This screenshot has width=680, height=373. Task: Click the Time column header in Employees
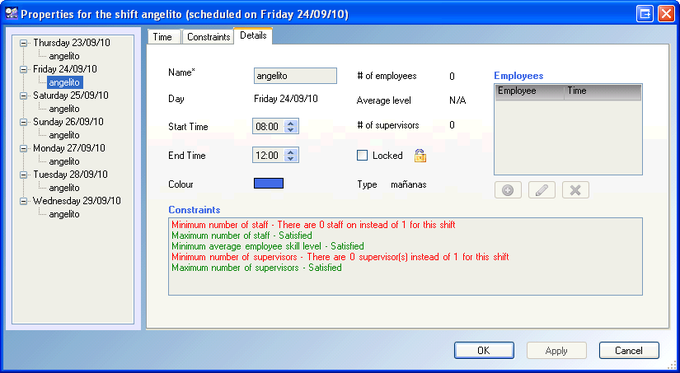[x=602, y=92]
